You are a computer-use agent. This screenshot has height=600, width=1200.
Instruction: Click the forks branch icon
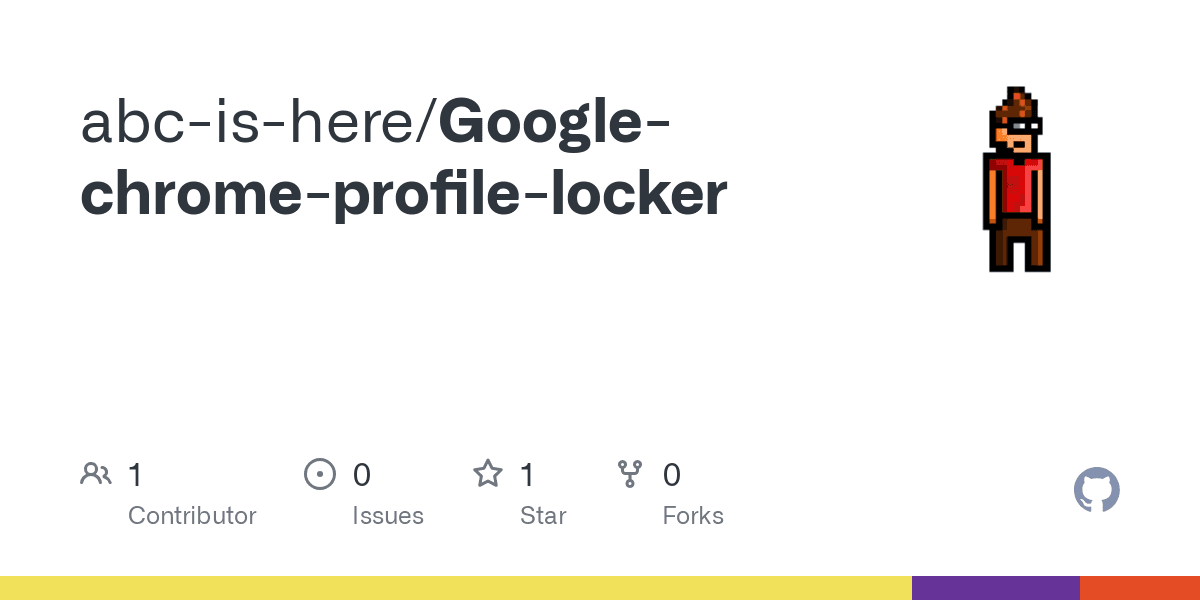(630, 474)
